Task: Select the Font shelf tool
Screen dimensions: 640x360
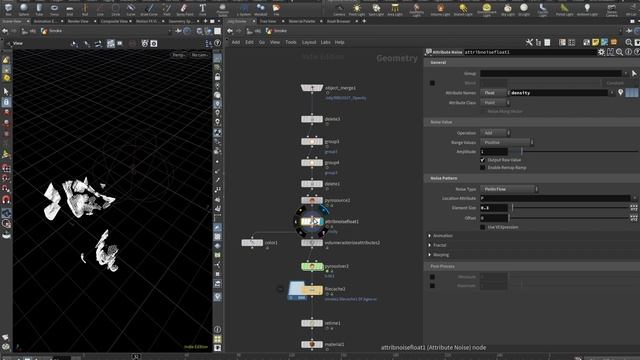Action: click(202, 9)
